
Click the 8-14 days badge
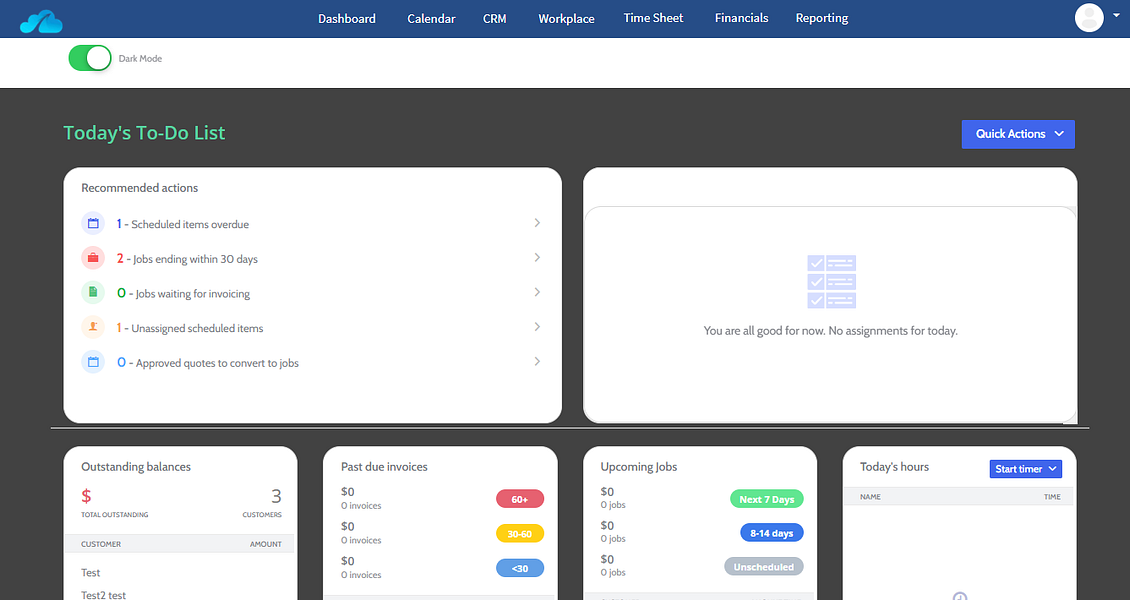[771, 533]
